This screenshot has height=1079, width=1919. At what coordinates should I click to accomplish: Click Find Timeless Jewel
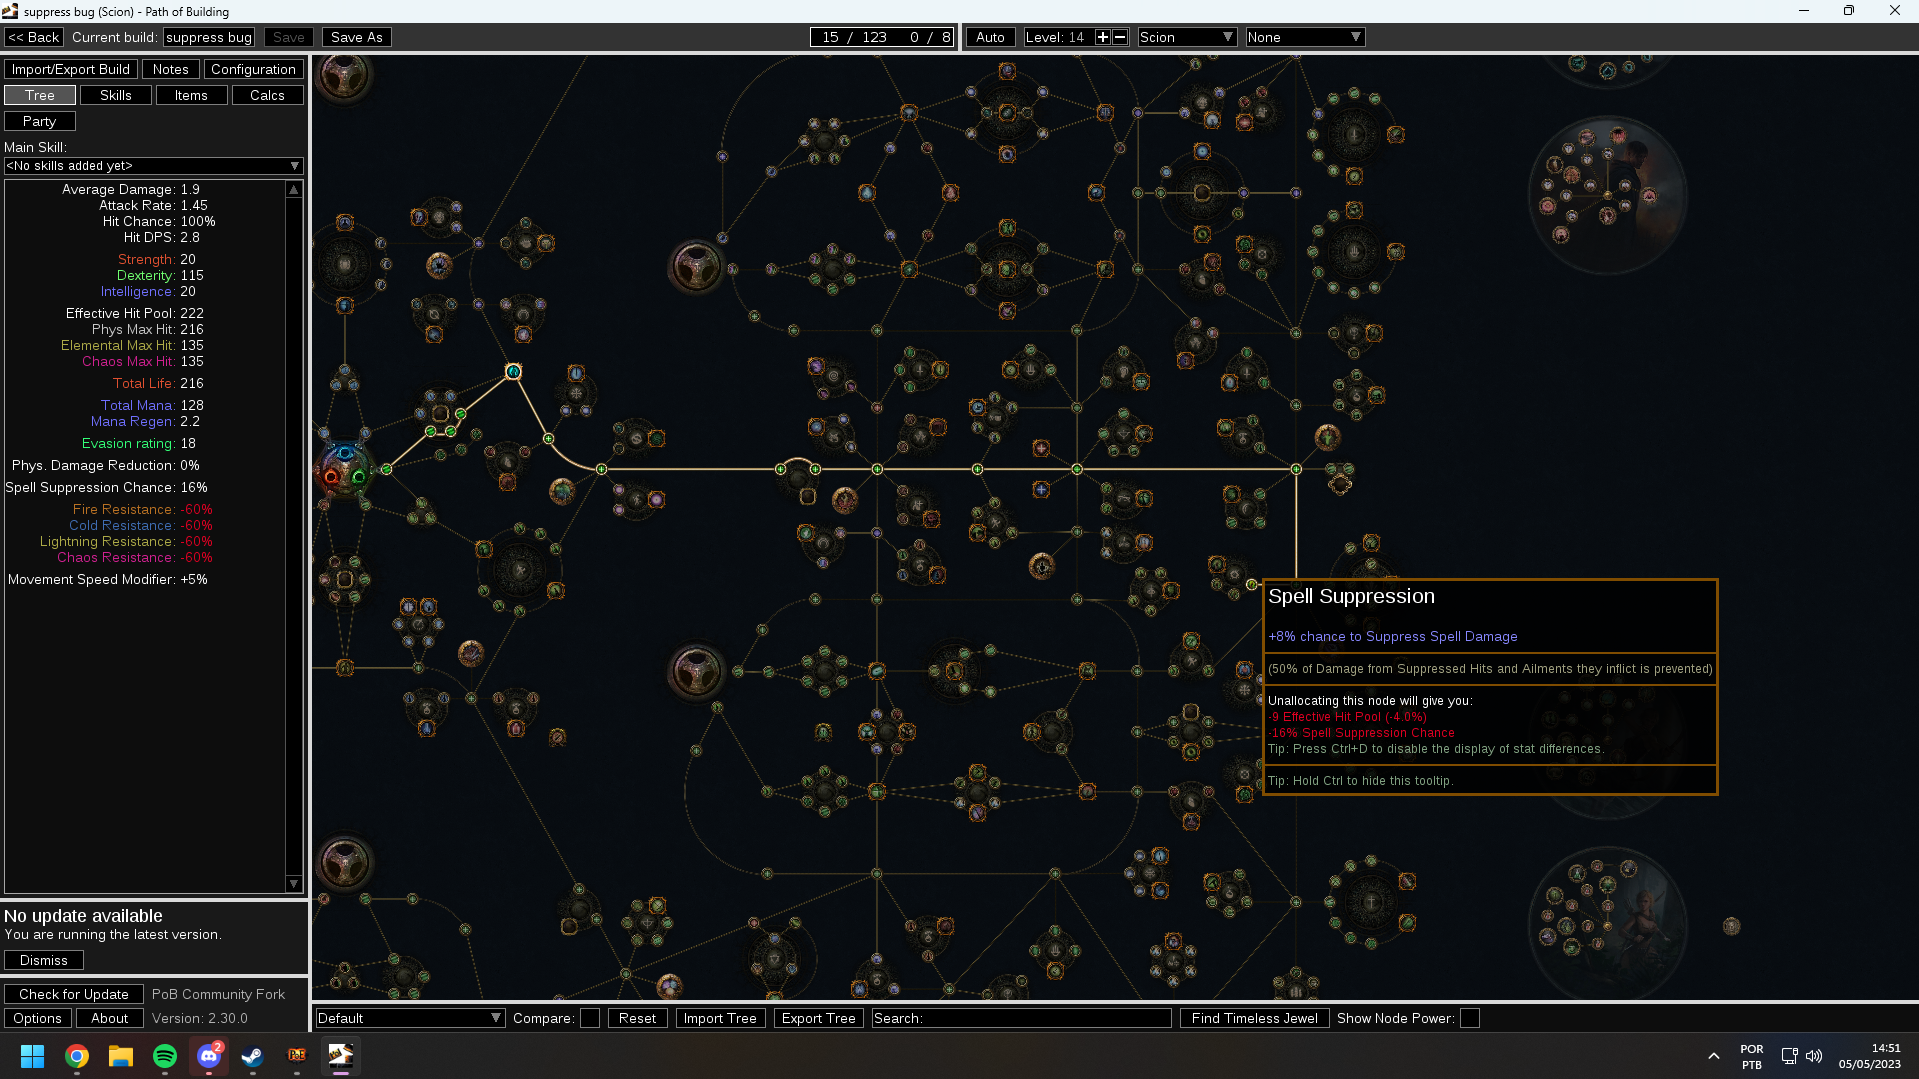pyautogui.click(x=1254, y=1018)
